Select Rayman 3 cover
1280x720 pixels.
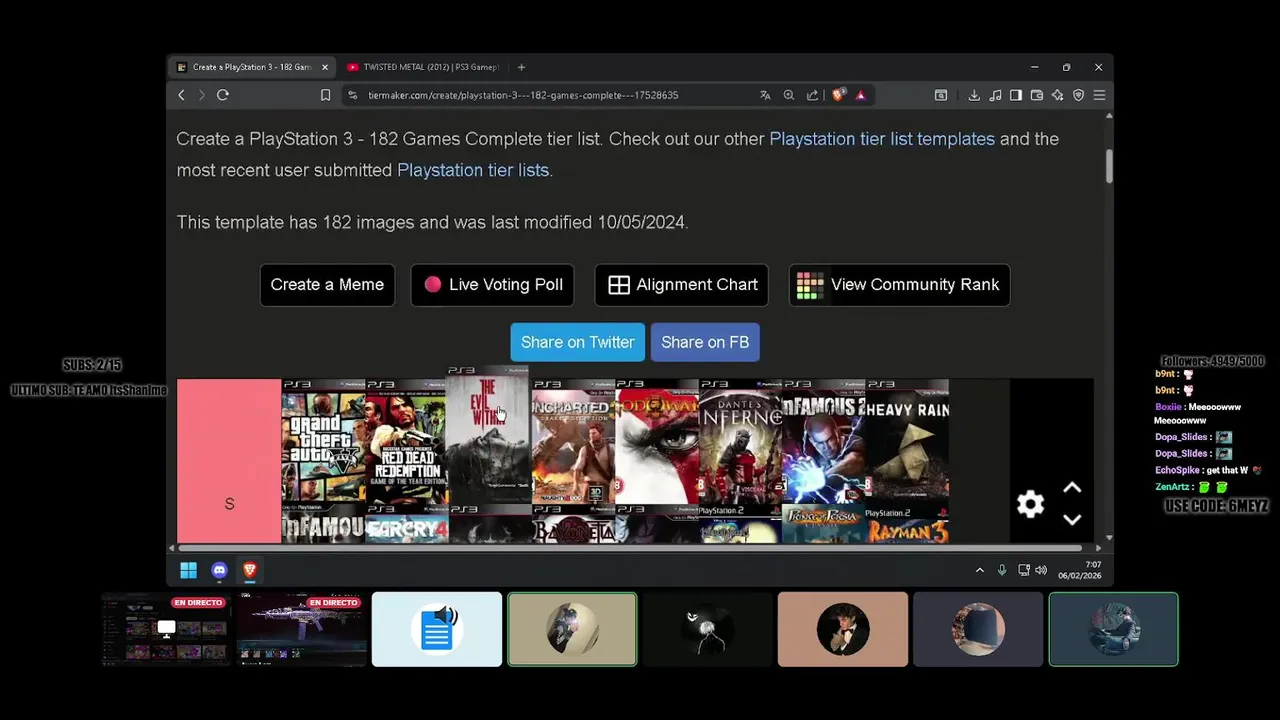907,524
